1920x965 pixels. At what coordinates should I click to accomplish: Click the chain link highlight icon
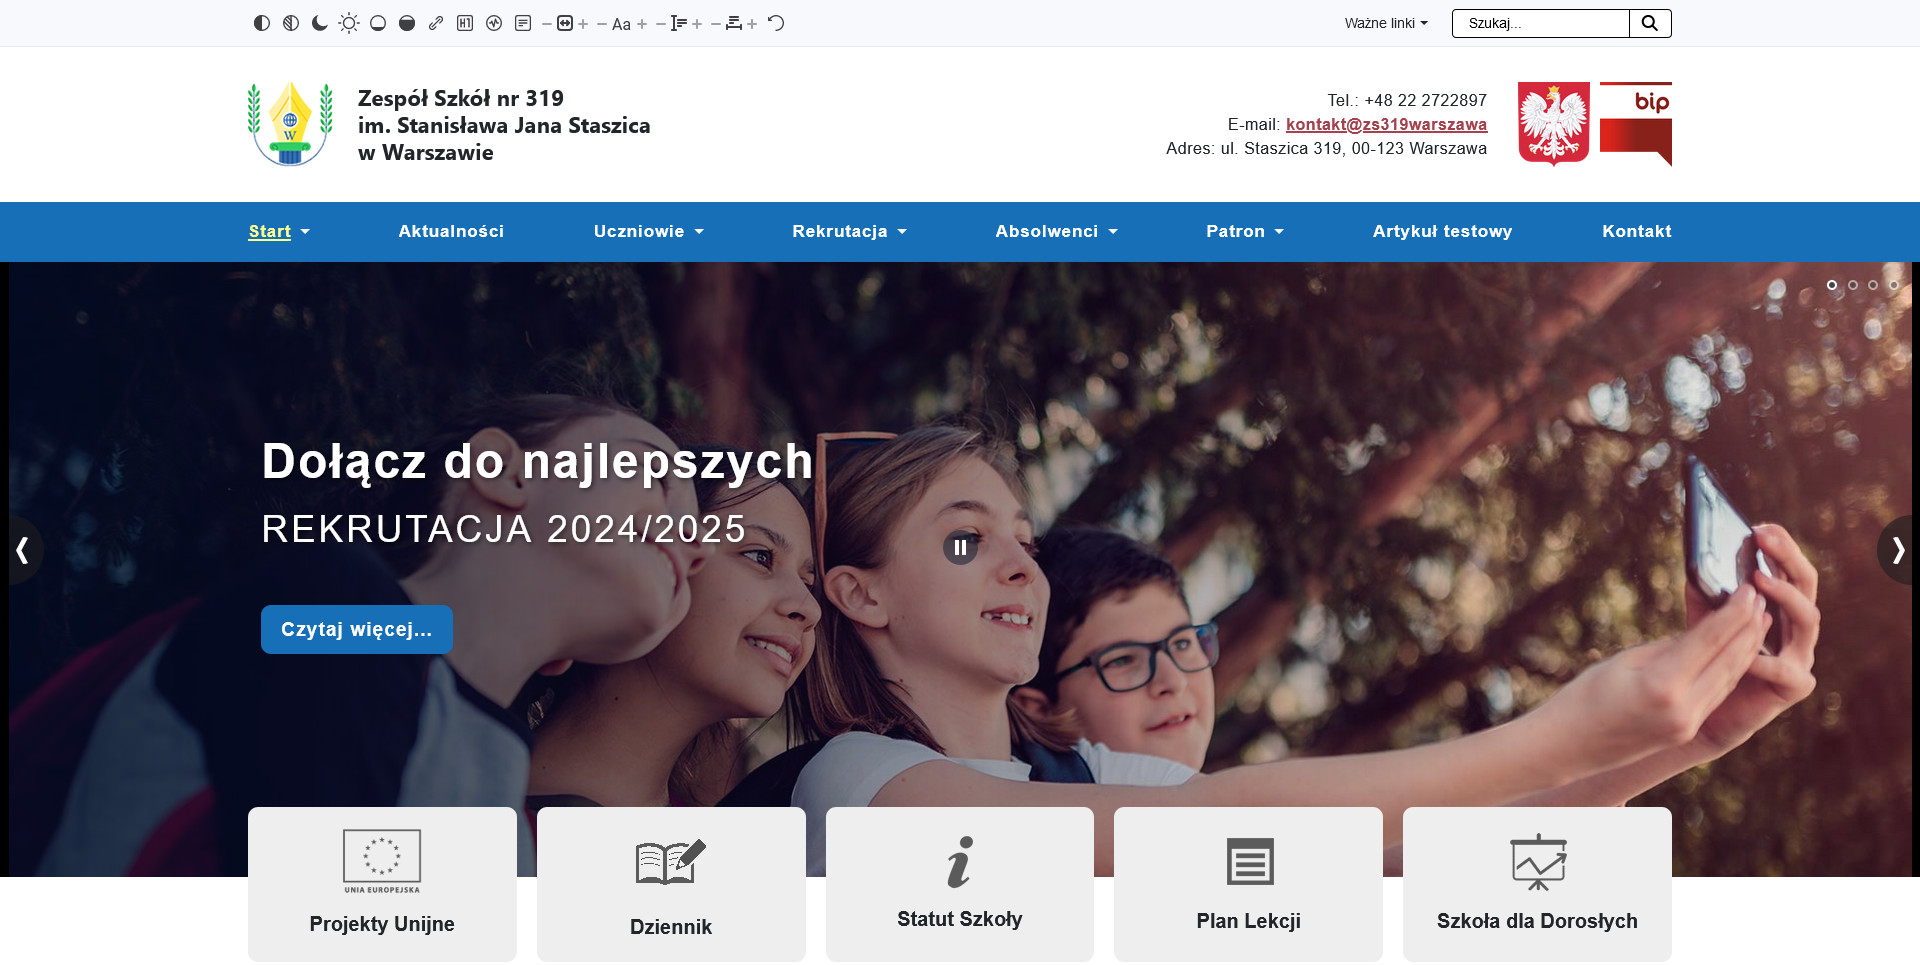coord(436,23)
